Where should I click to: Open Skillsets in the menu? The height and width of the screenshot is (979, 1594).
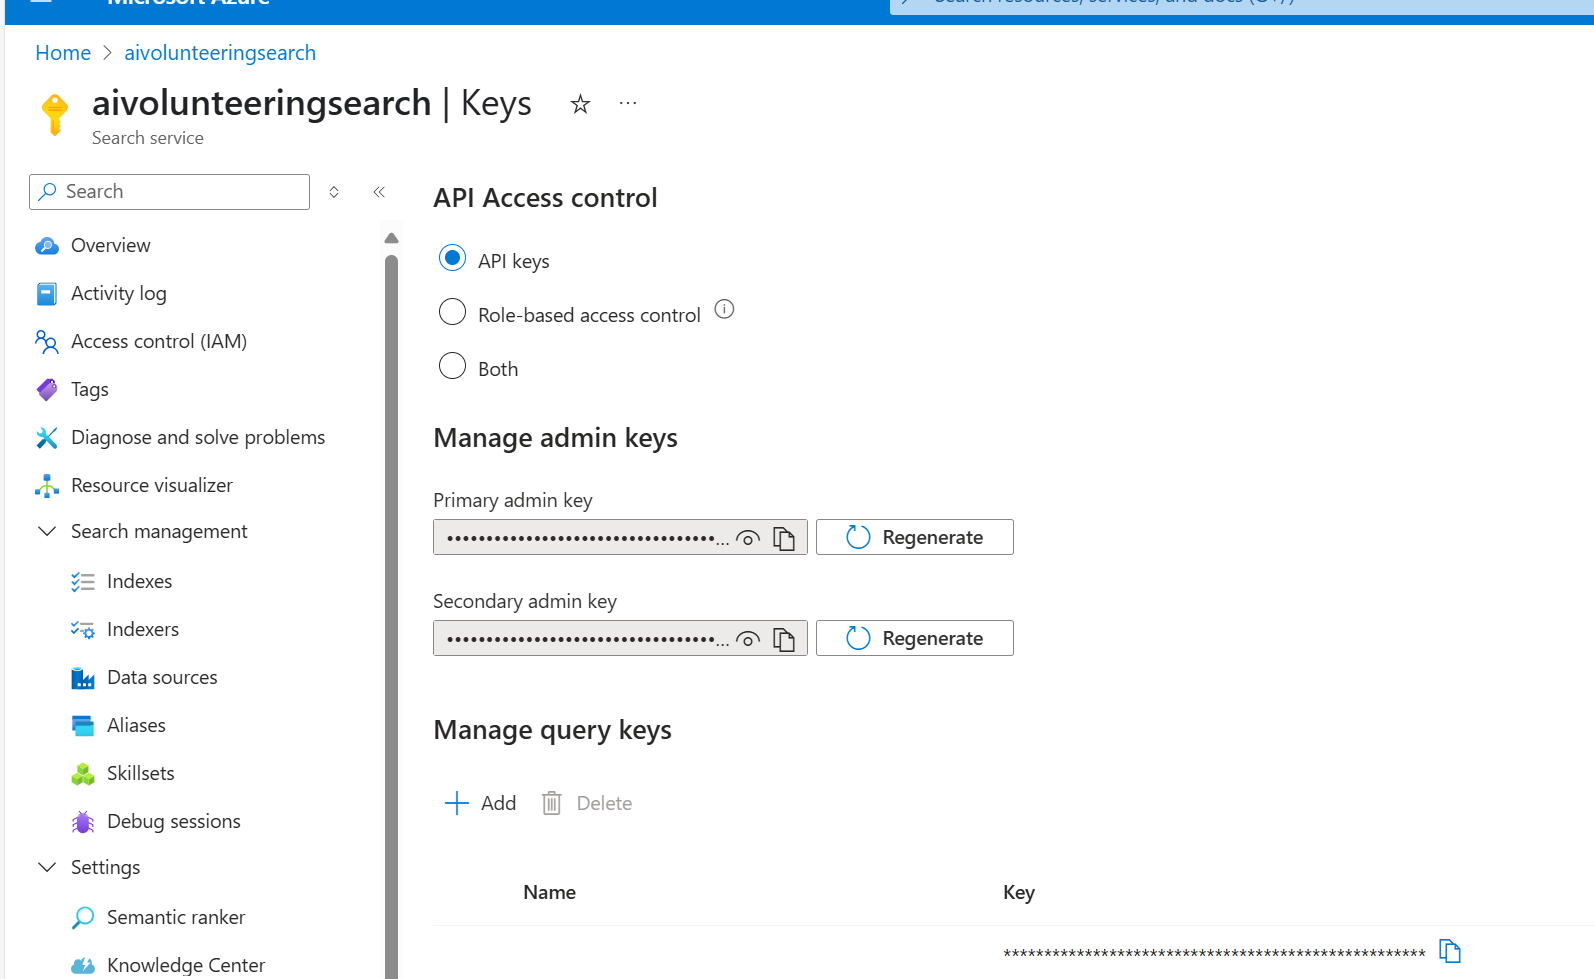coord(141,774)
